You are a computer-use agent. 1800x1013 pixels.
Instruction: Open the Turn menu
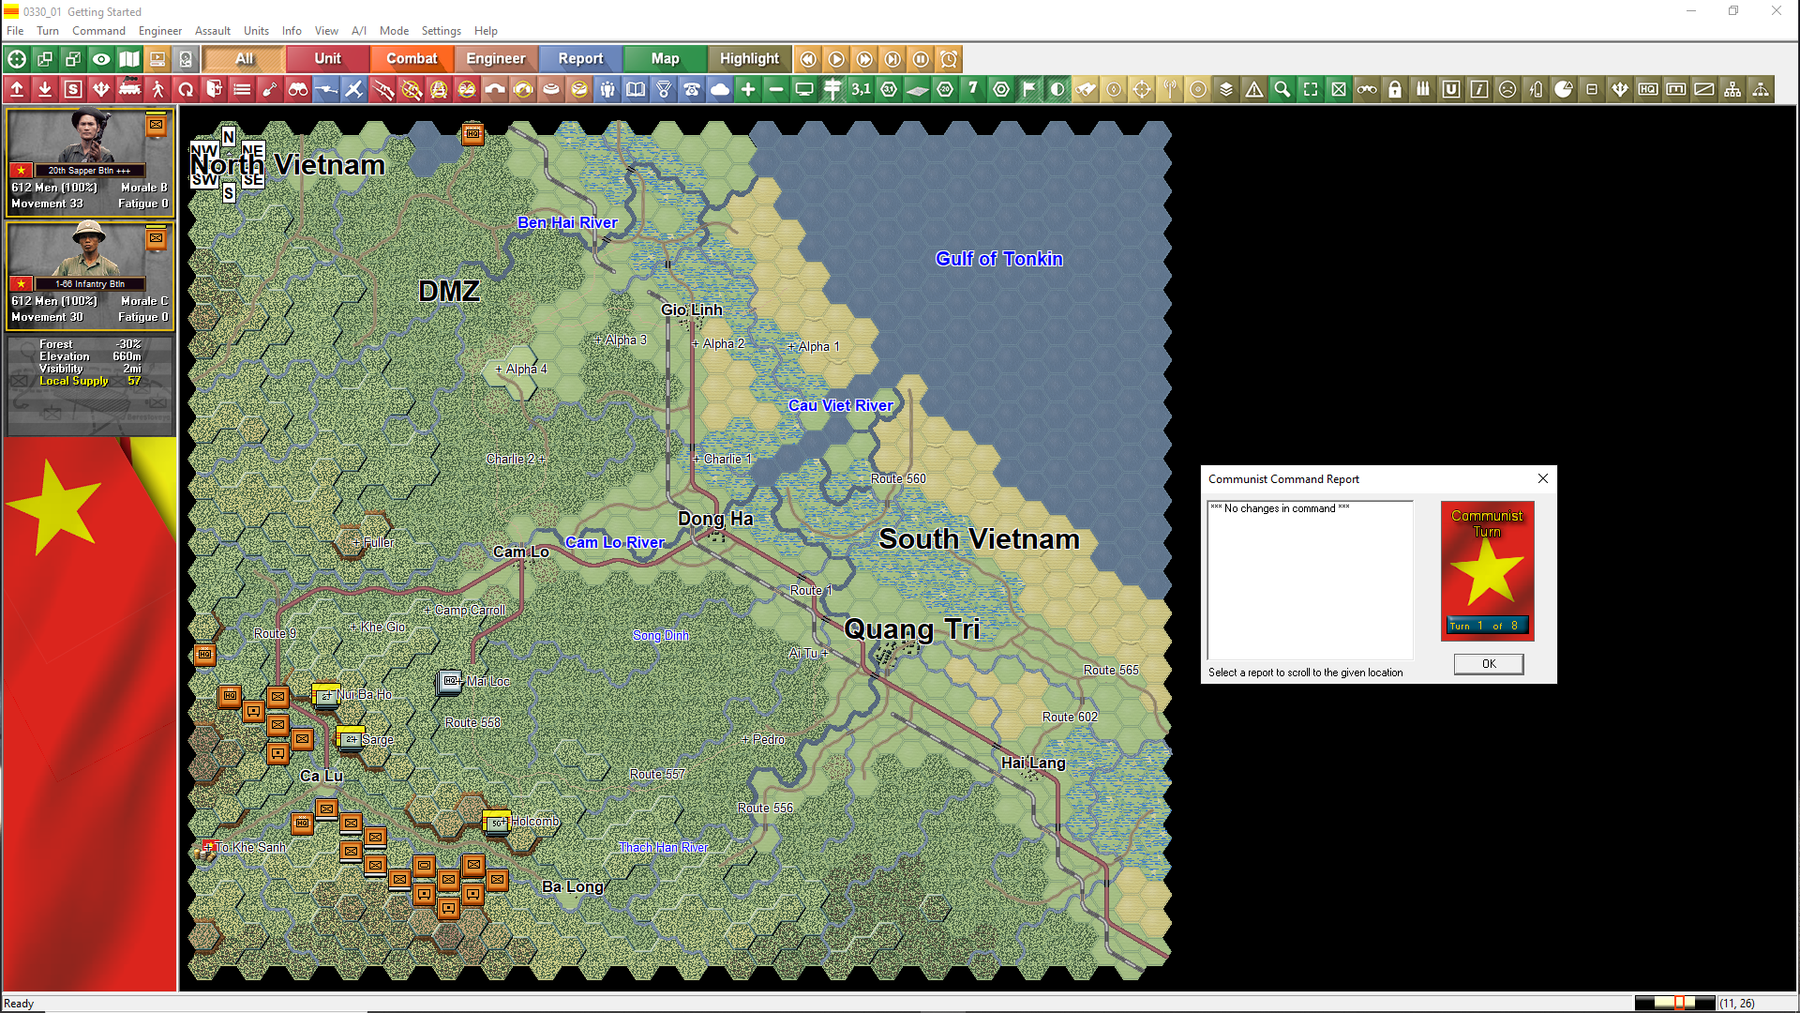(x=48, y=31)
